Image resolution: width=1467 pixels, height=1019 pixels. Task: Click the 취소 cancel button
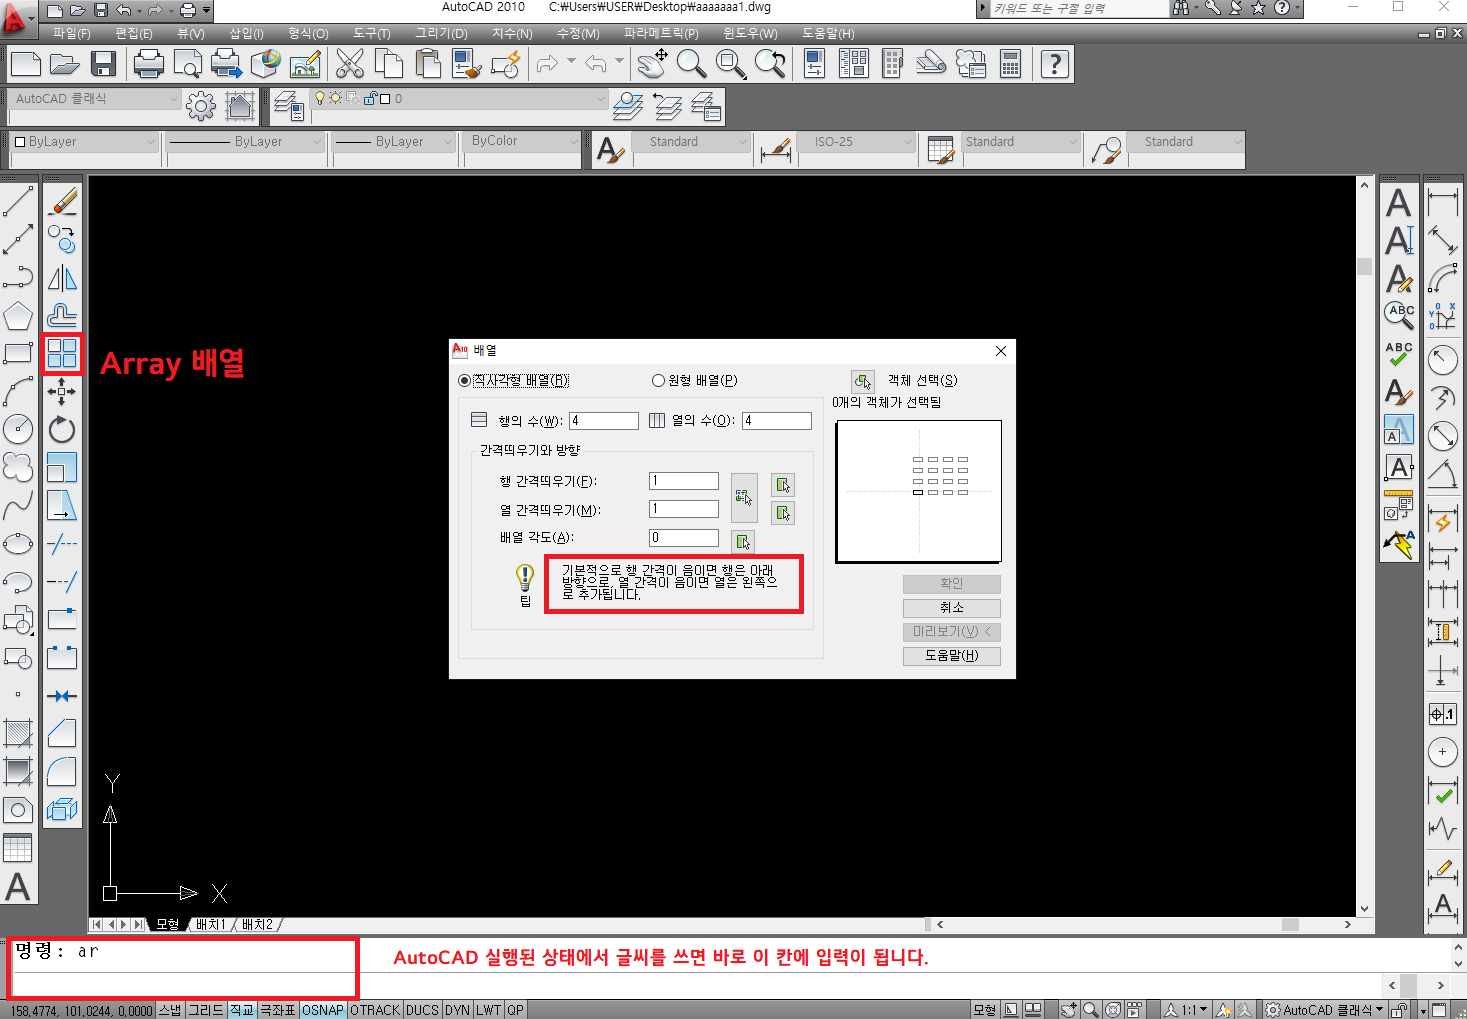(951, 608)
